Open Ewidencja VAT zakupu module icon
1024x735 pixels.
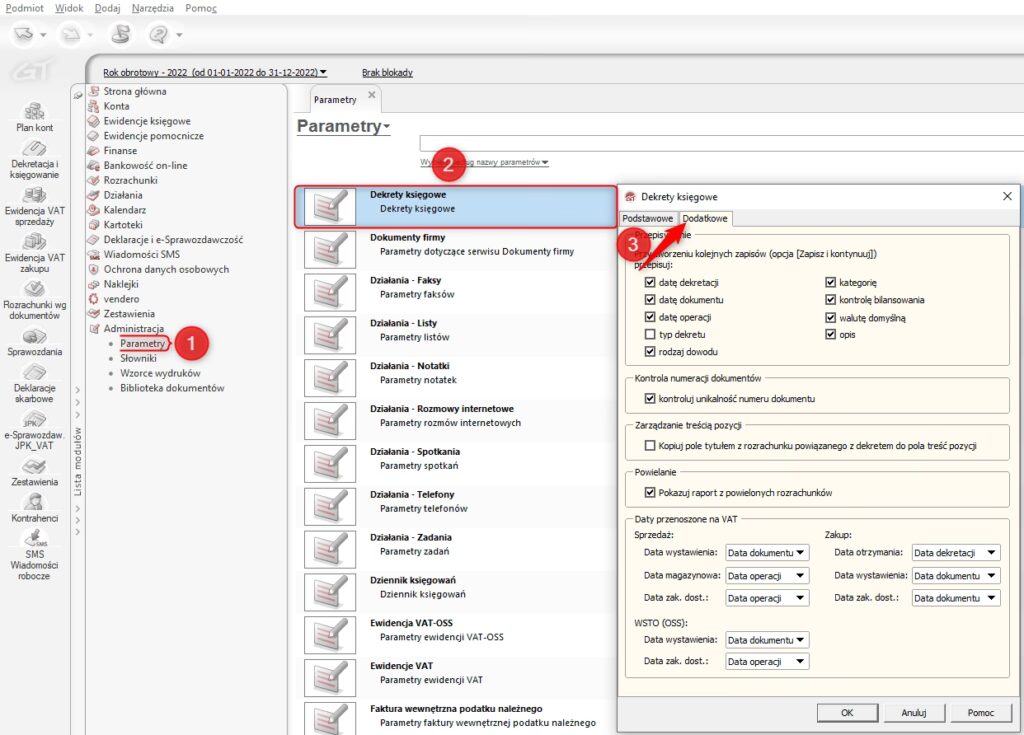tap(34, 244)
